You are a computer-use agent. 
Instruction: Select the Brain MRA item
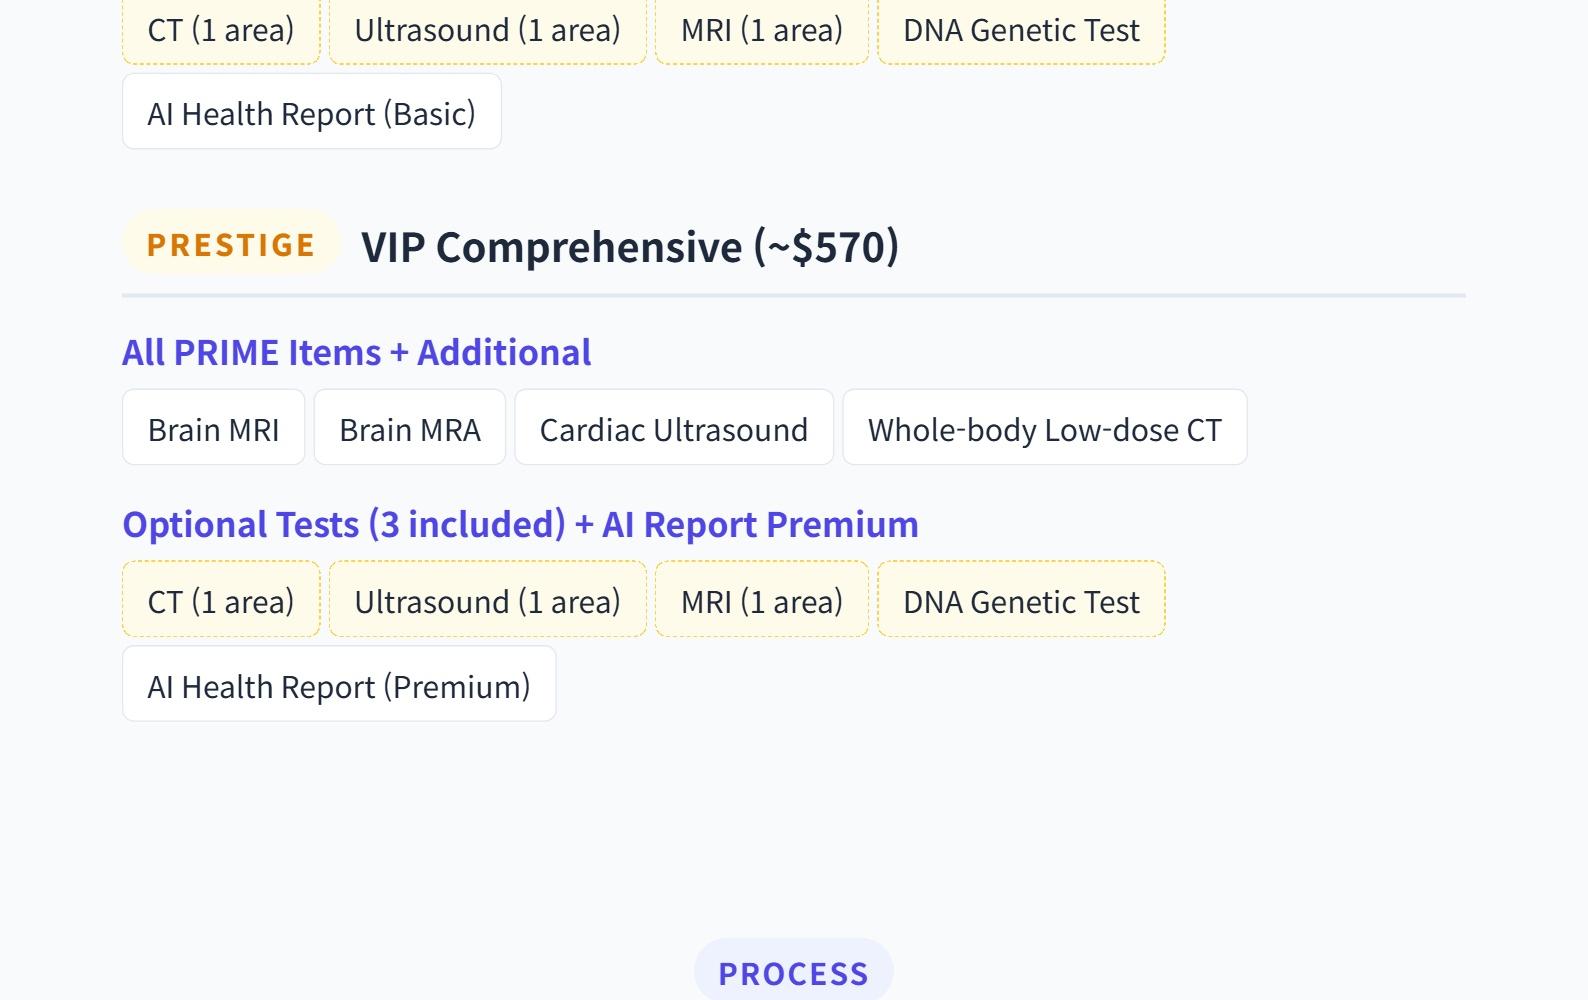click(410, 428)
